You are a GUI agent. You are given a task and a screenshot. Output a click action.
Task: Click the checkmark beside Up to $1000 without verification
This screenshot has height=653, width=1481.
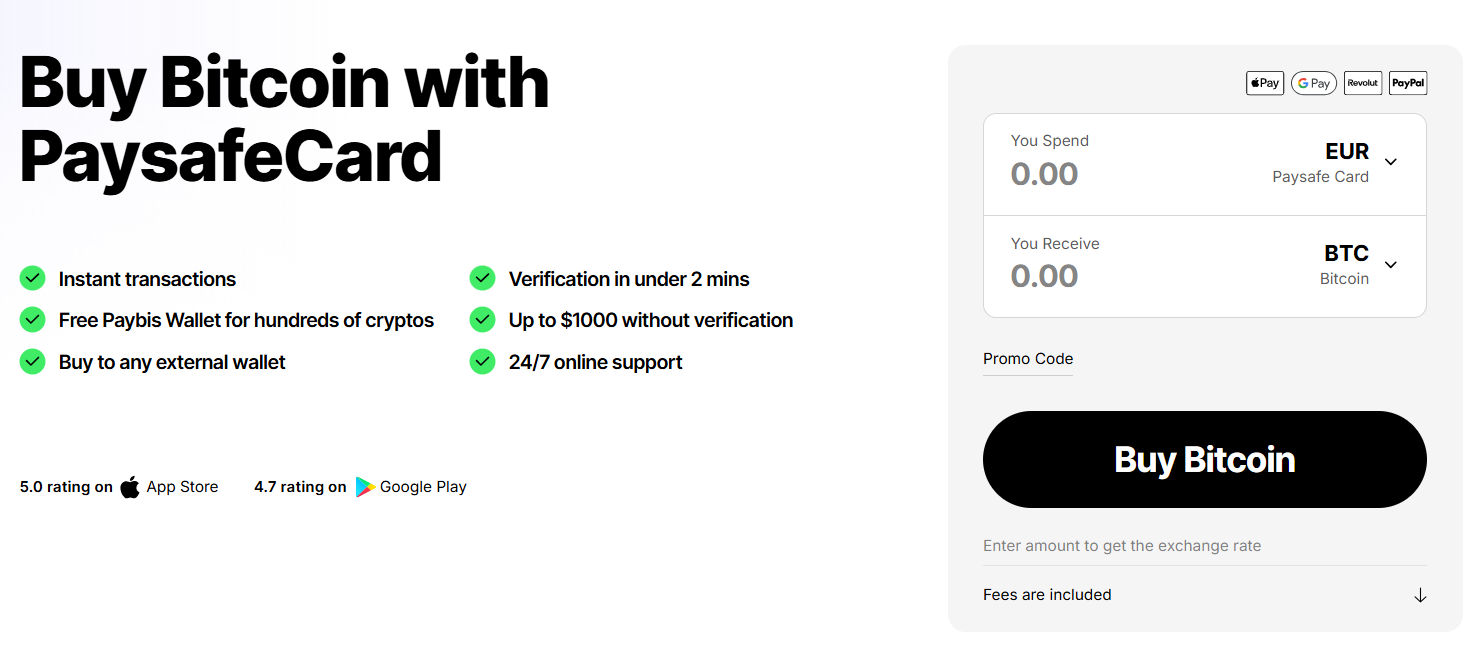(482, 320)
